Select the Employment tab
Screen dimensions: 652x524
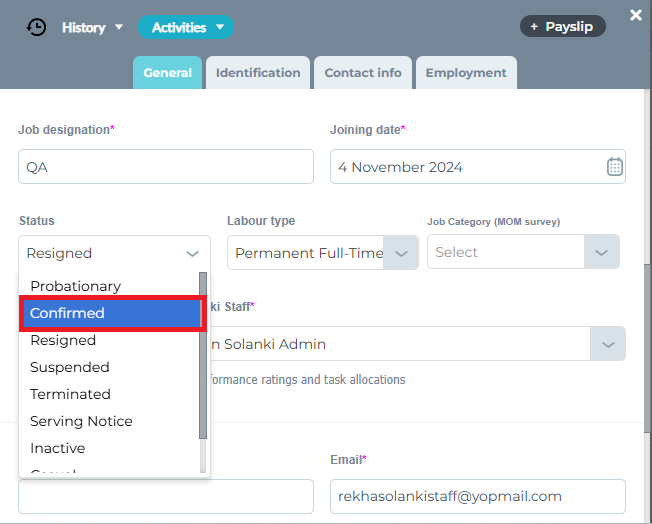(x=466, y=73)
